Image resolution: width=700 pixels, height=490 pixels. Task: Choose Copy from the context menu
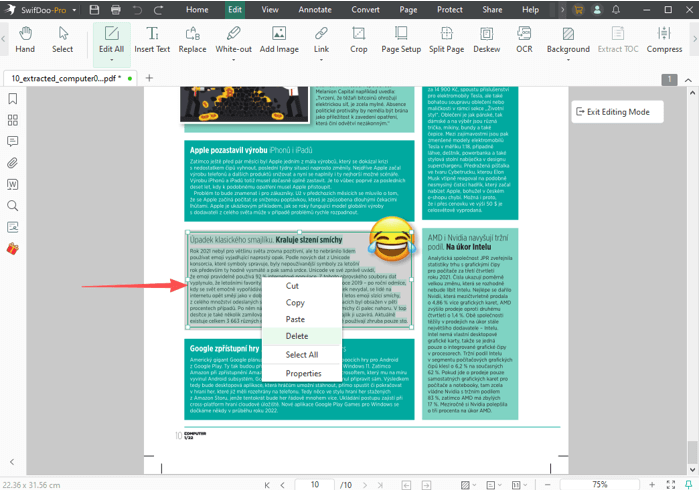(x=302, y=303)
